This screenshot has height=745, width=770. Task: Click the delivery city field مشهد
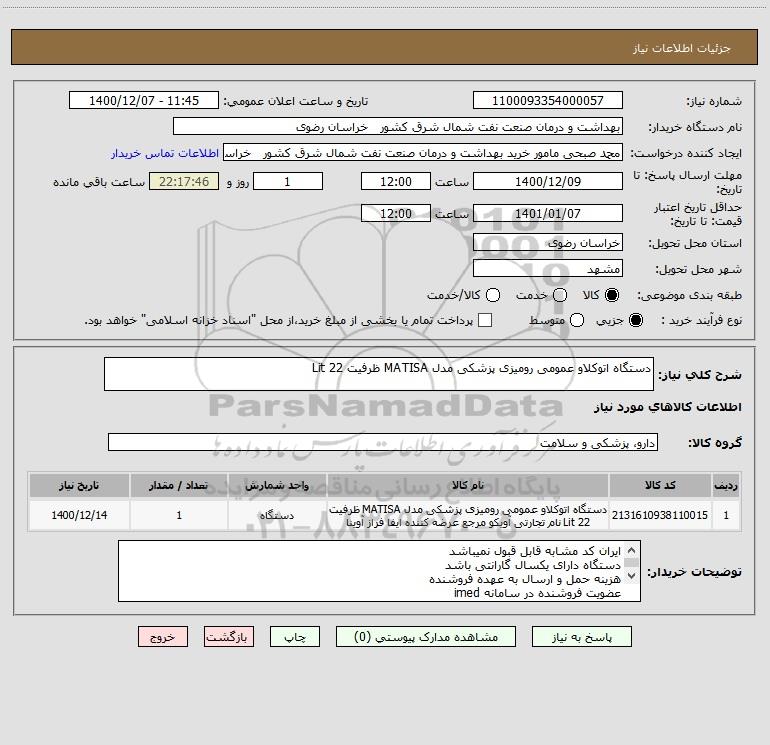click(x=548, y=268)
